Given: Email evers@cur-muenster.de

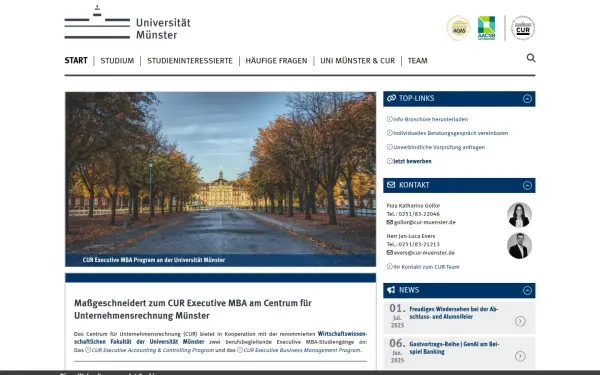Looking at the screenshot, I should (x=424, y=253).
